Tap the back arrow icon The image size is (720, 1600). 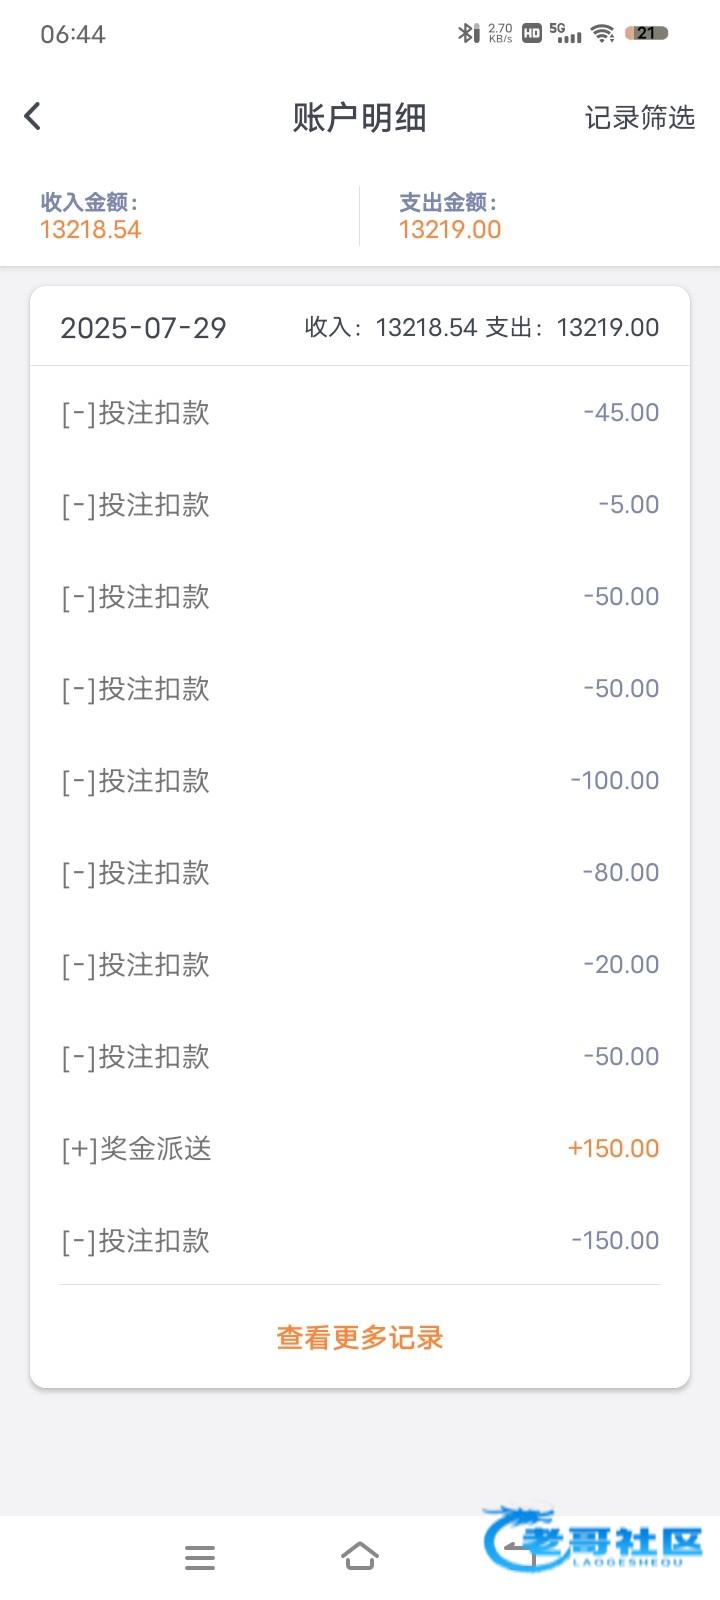tap(33, 117)
